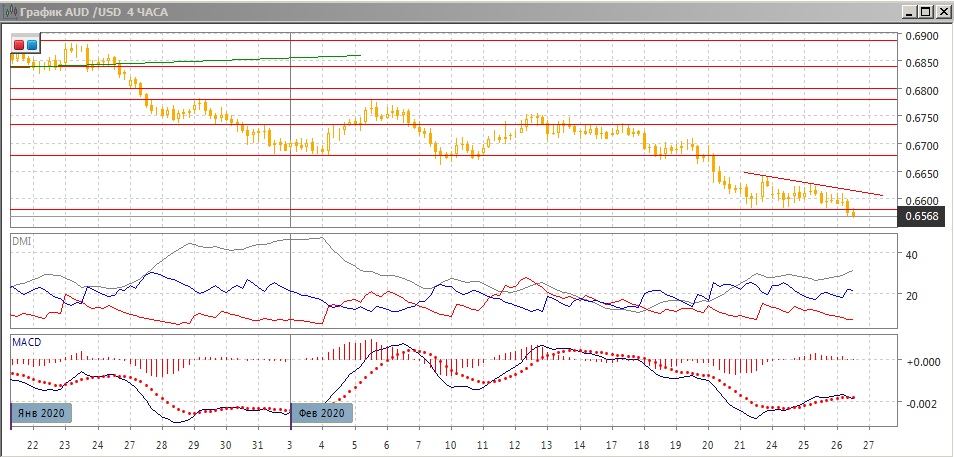Select the Янв 2020 month marker
The height and width of the screenshot is (457, 954).
pyautogui.click(x=41, y=413)
